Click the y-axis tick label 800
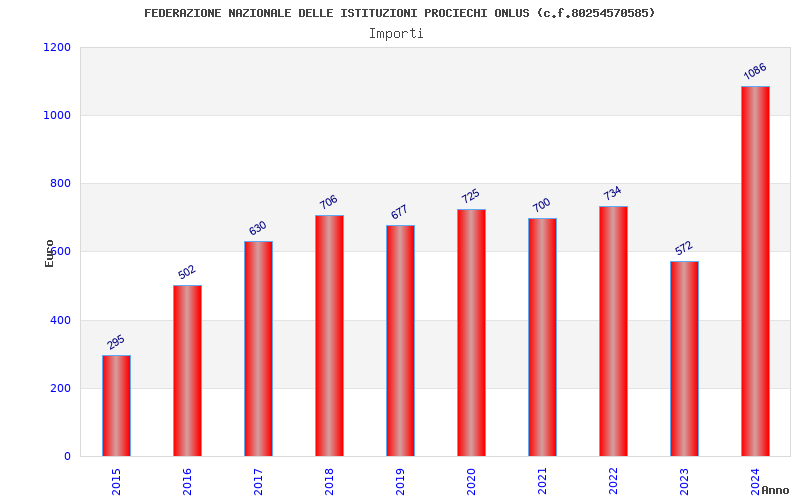 point(60,184)
